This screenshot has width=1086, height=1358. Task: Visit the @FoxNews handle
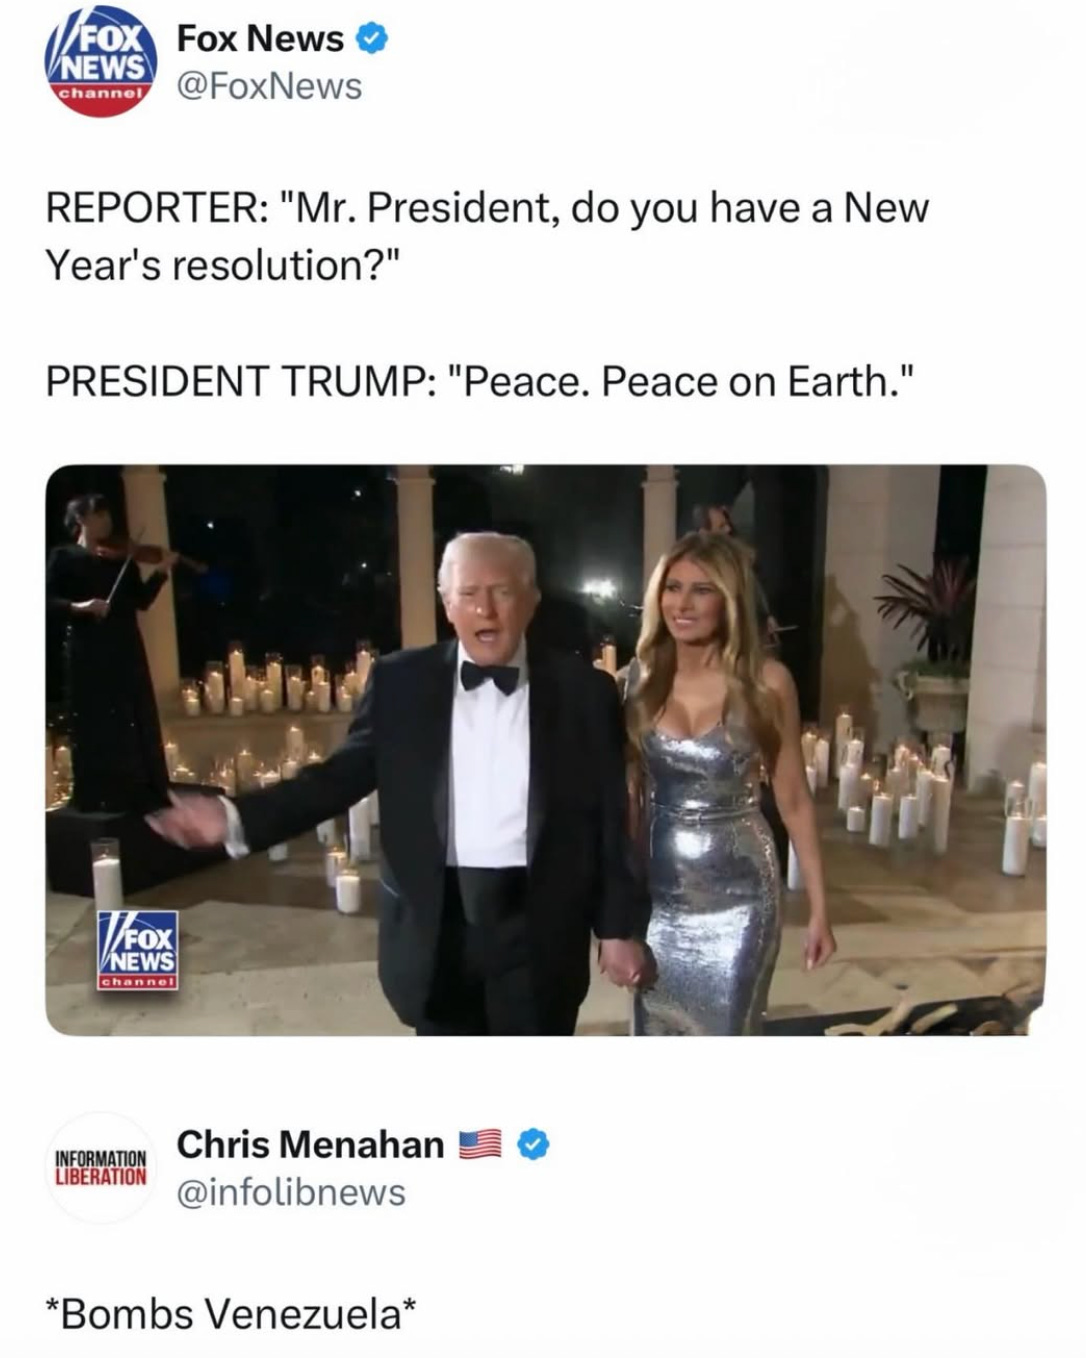pyautogui.click(x=269, y=87)
